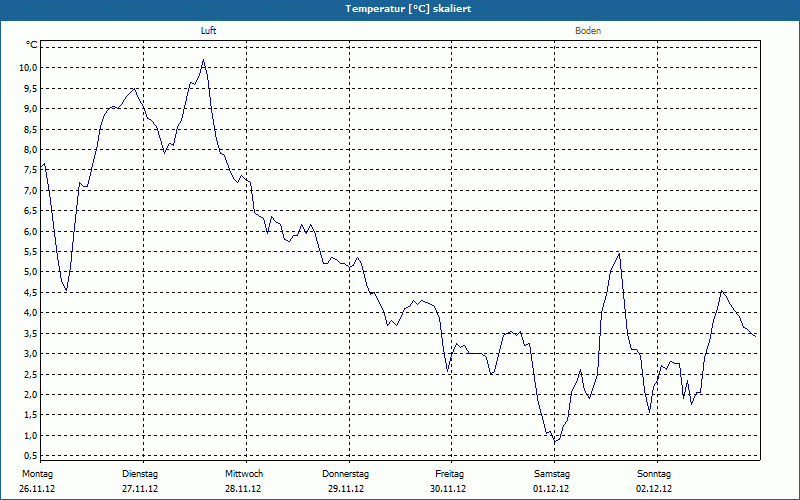
Task: Click the 'Sonntag' day label
Action: pyautogui.click(x=654, y=474)
